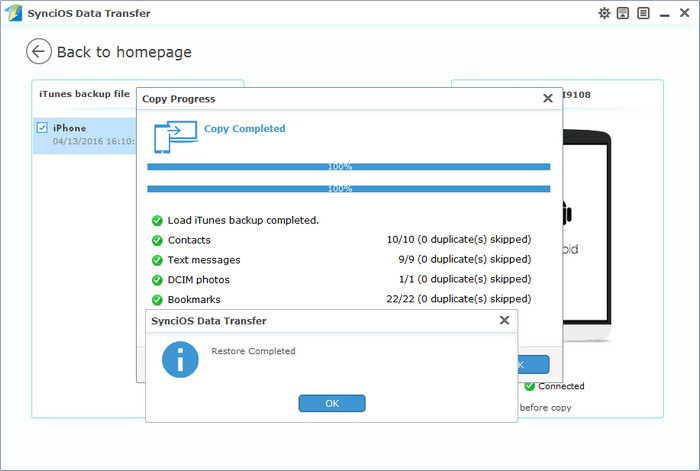Click the save-window icon in title bar
Image resolution: width=700 pixels, height=471 pixels.
623,13
